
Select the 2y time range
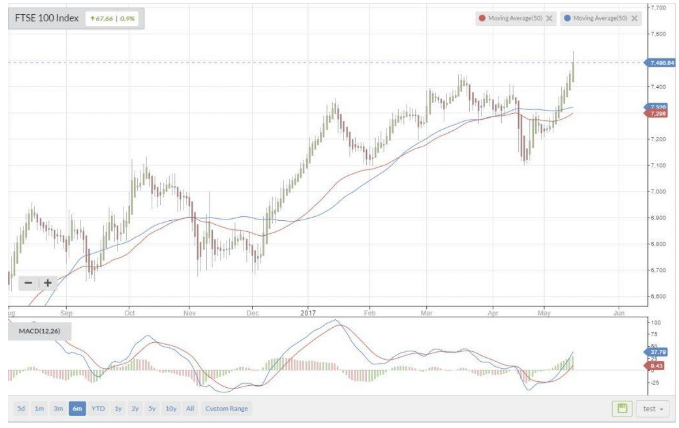(135, 409)
